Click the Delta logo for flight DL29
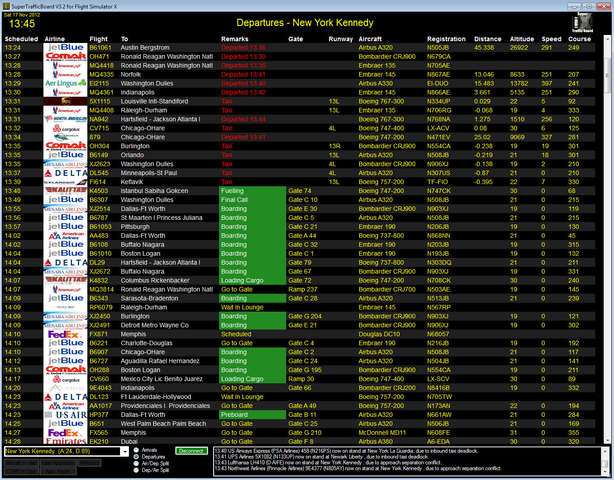Image resolution: width=614 pixels, height=480 pixels. pyautogui.click(x=65, y=262)
